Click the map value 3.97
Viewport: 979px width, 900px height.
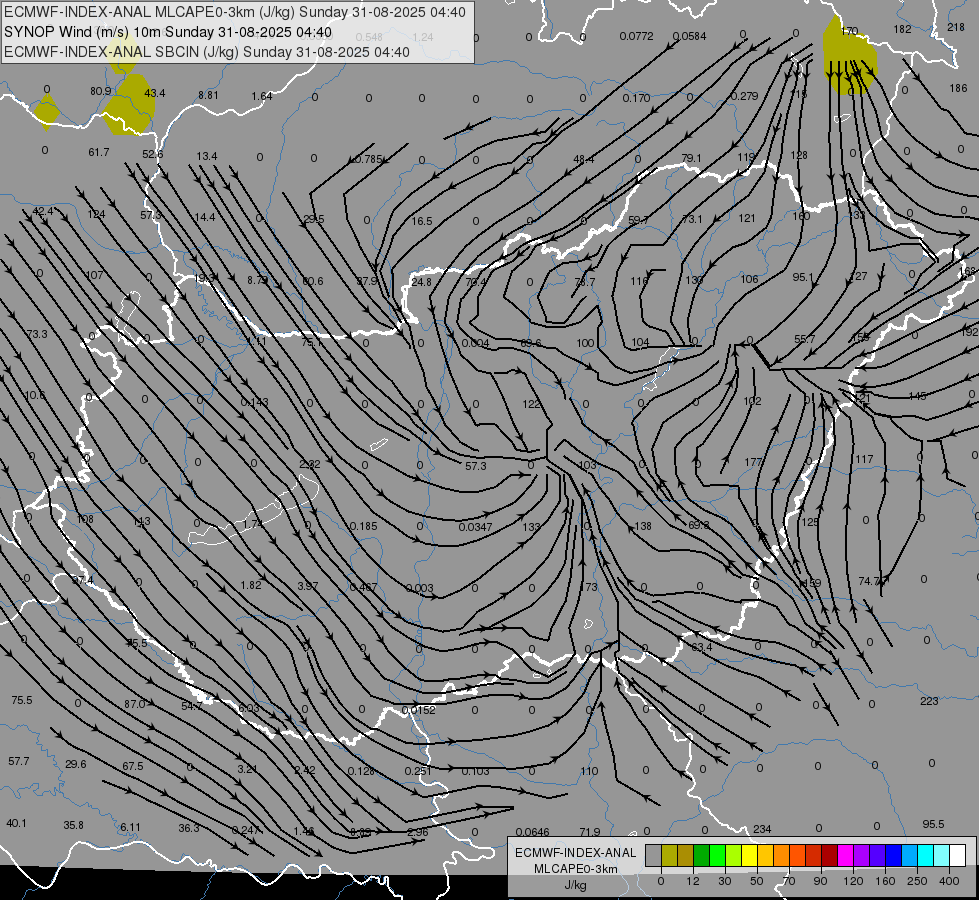point(307,586)
